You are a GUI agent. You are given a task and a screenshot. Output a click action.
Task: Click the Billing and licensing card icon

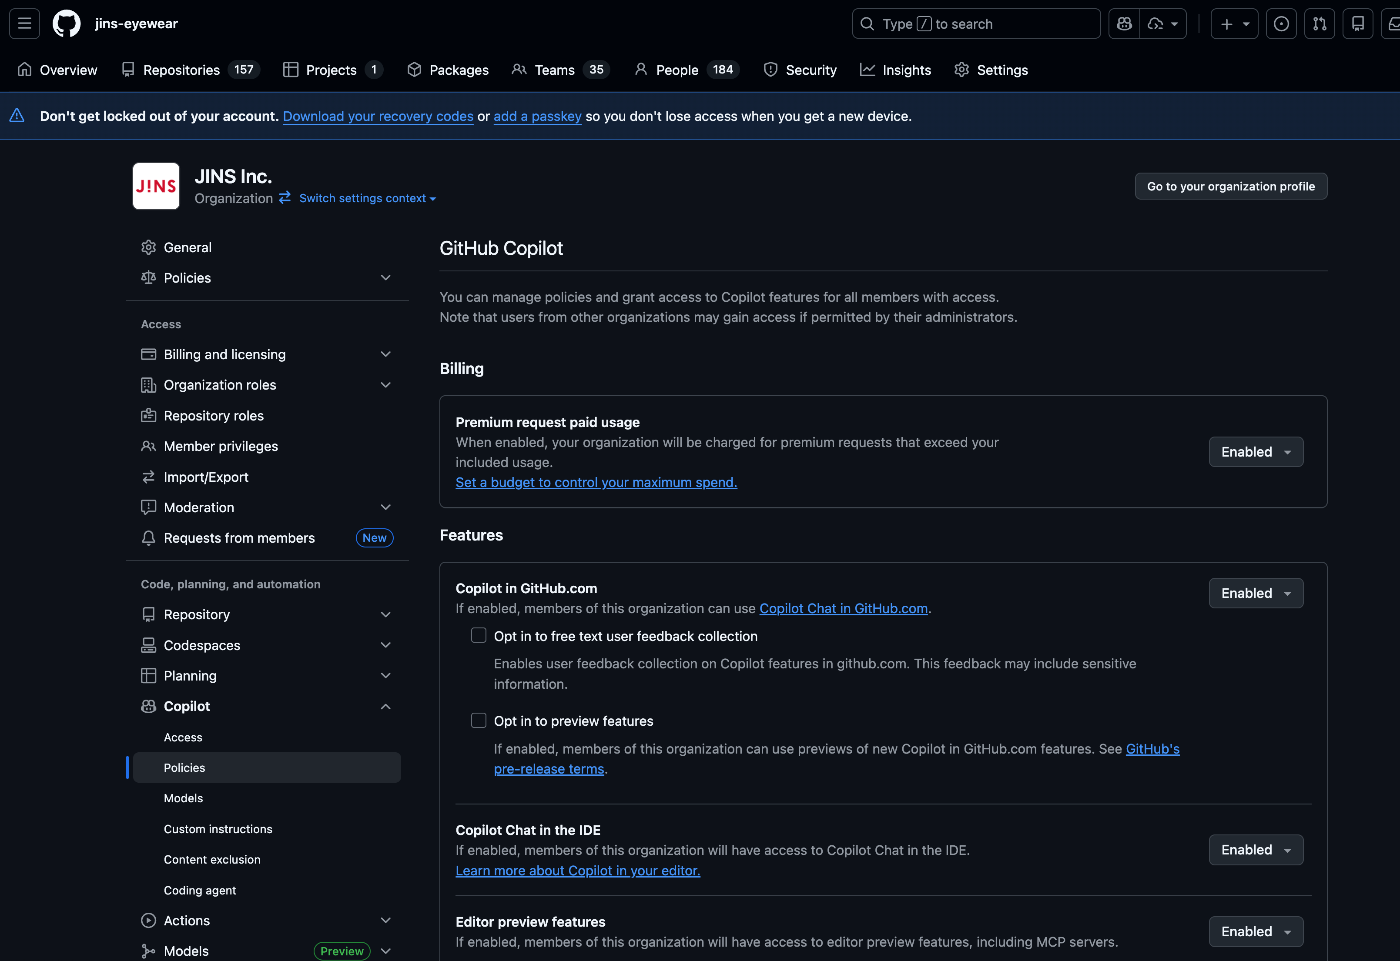149,354
